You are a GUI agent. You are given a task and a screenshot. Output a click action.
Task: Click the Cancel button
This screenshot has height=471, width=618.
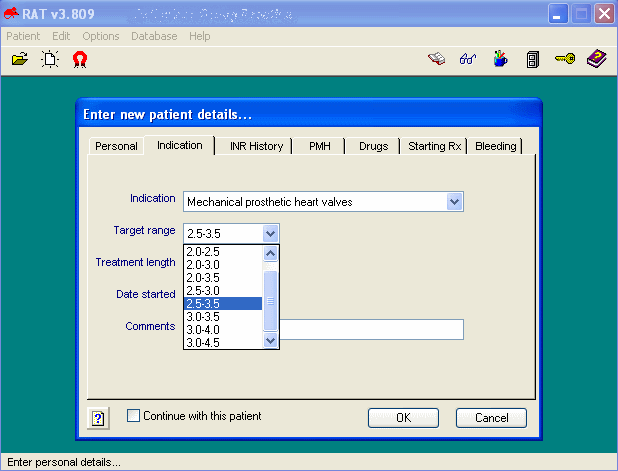[x=491, y=418]
